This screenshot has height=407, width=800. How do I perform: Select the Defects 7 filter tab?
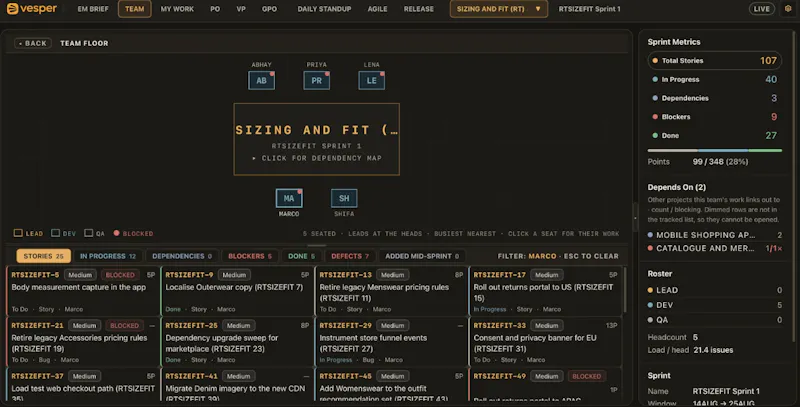point(349,256)
